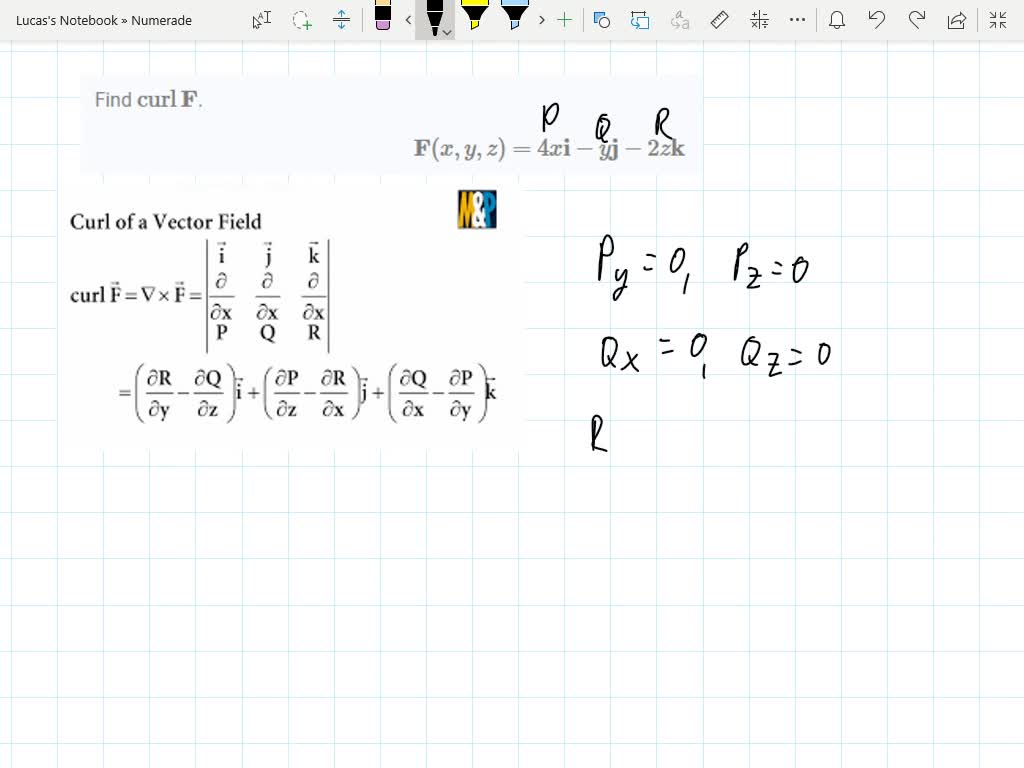Toggle the yellow highlighter on
This screenshot has width=1024, height=768.
[x=474, y=18]
